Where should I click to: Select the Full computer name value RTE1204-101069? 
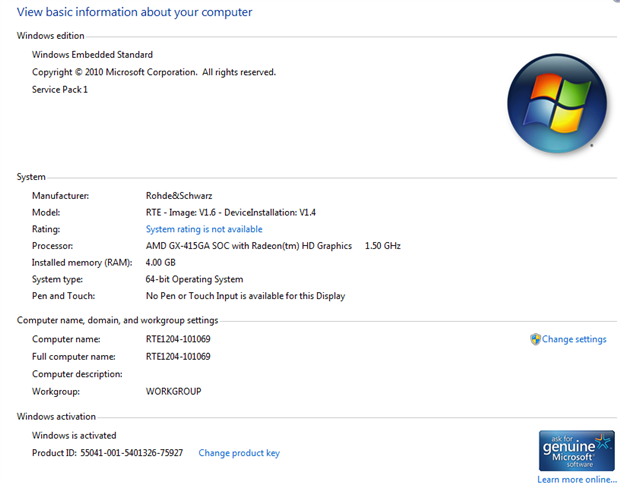point(178,357)
